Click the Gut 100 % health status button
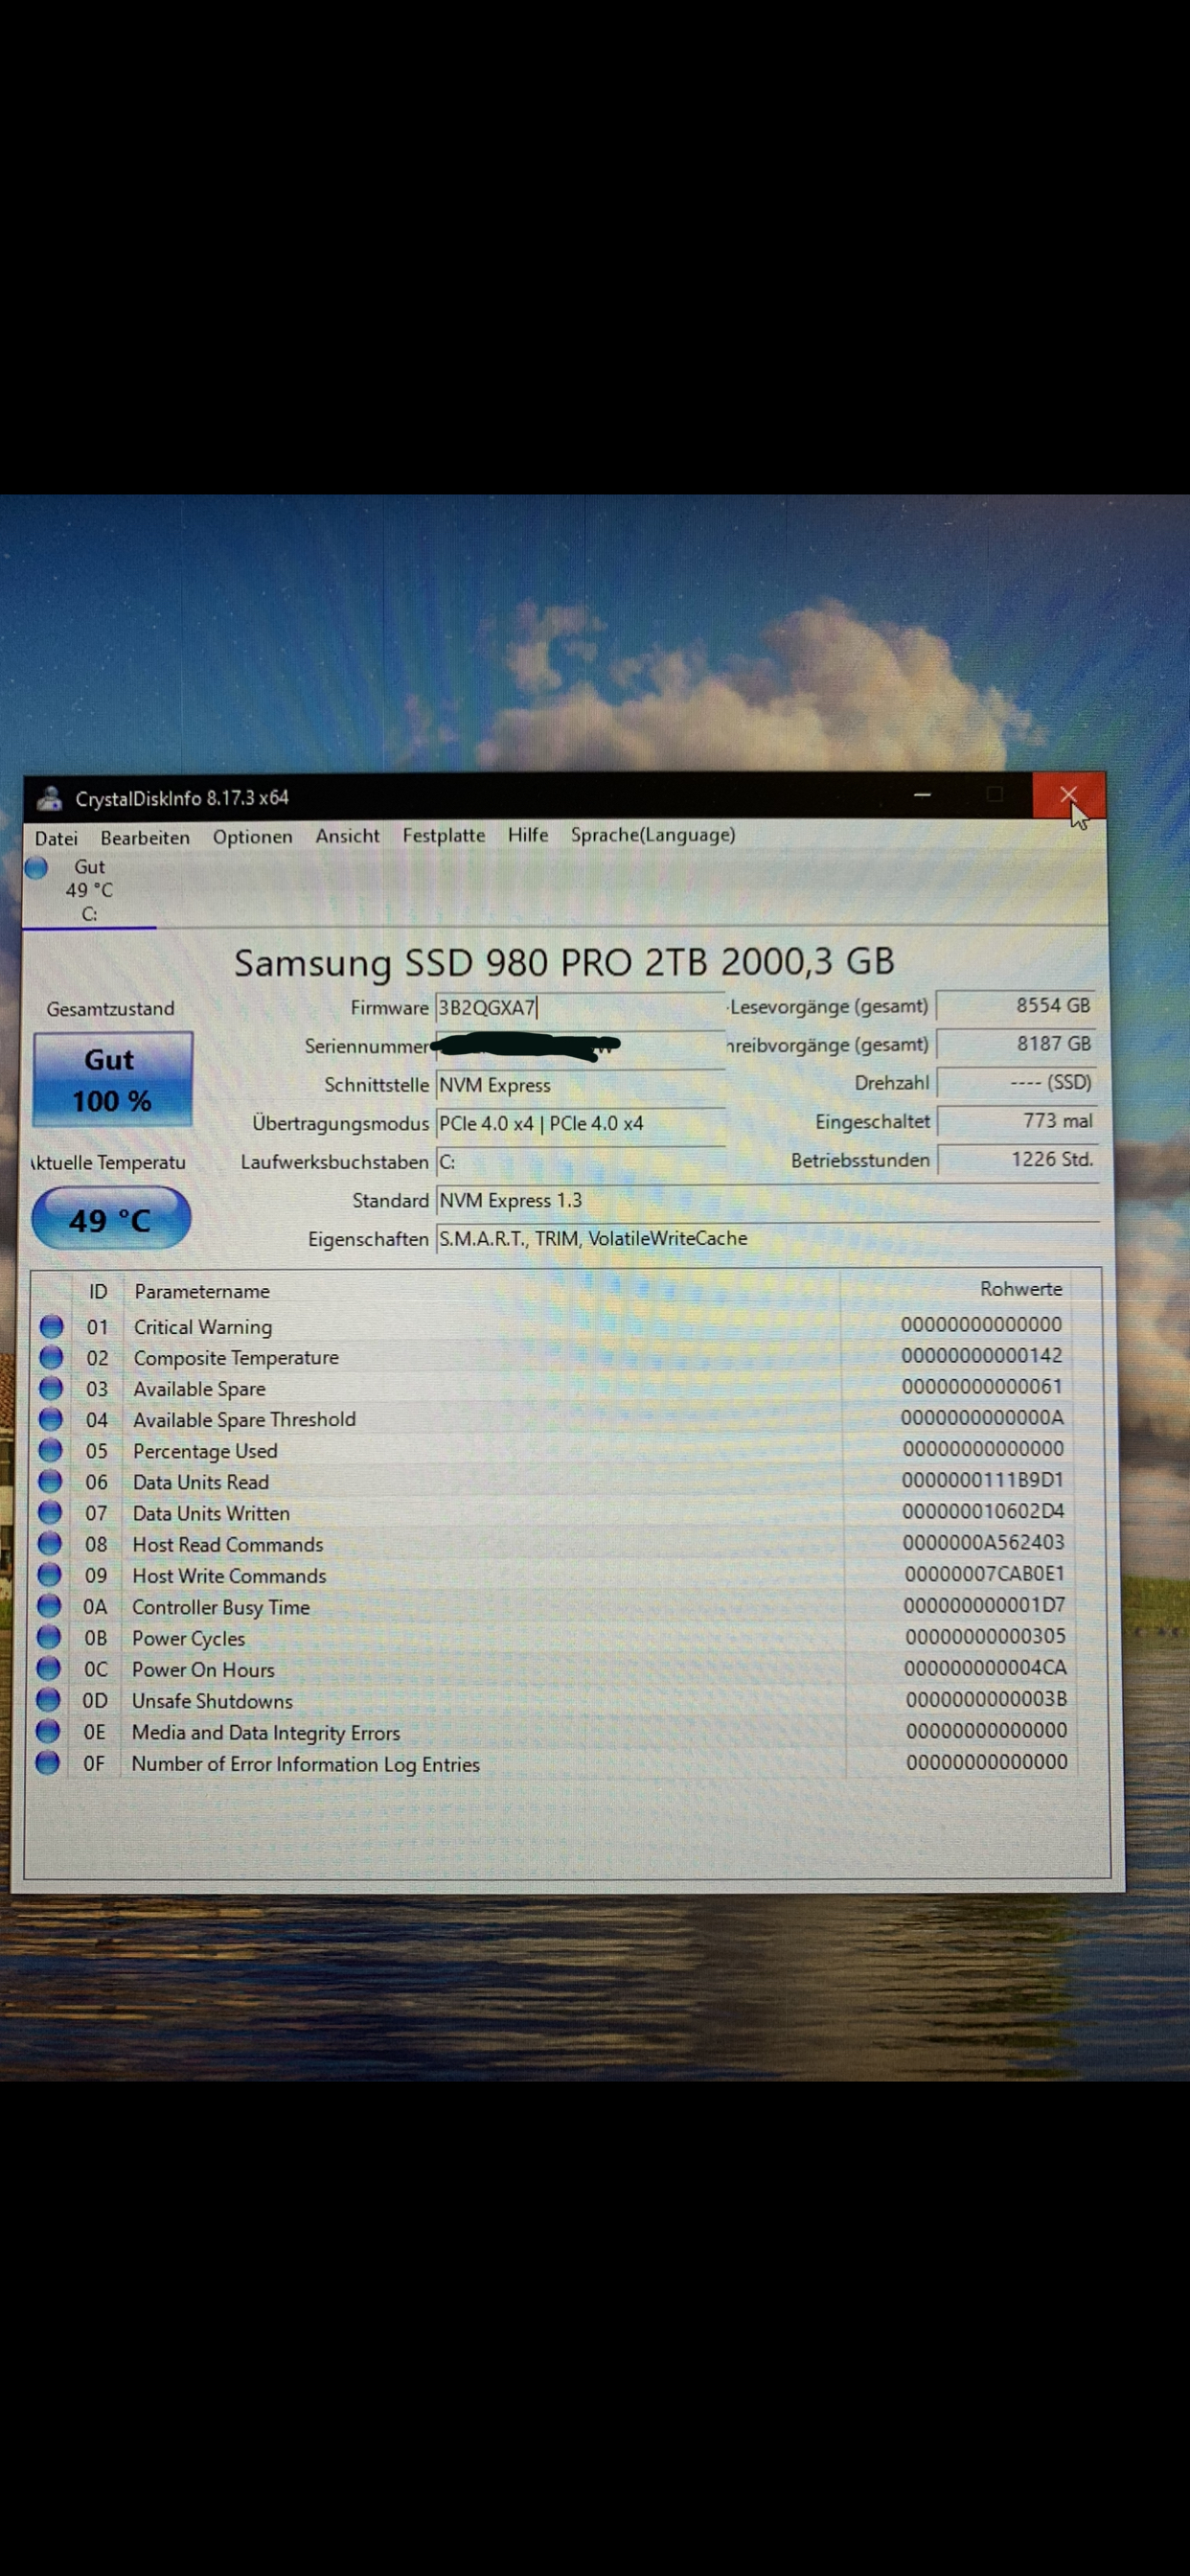The image size is (1190, 2576). point(112,1079)
